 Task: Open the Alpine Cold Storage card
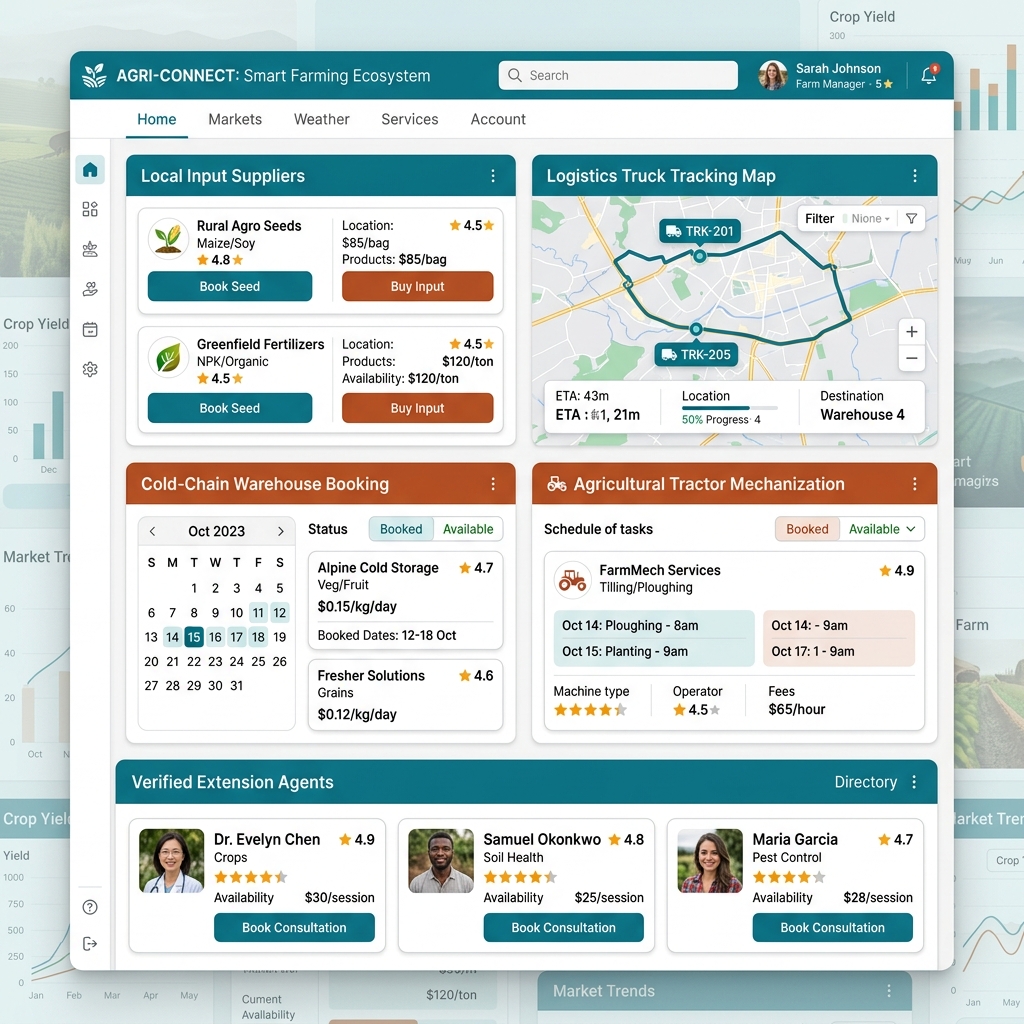tap(406, 601)
